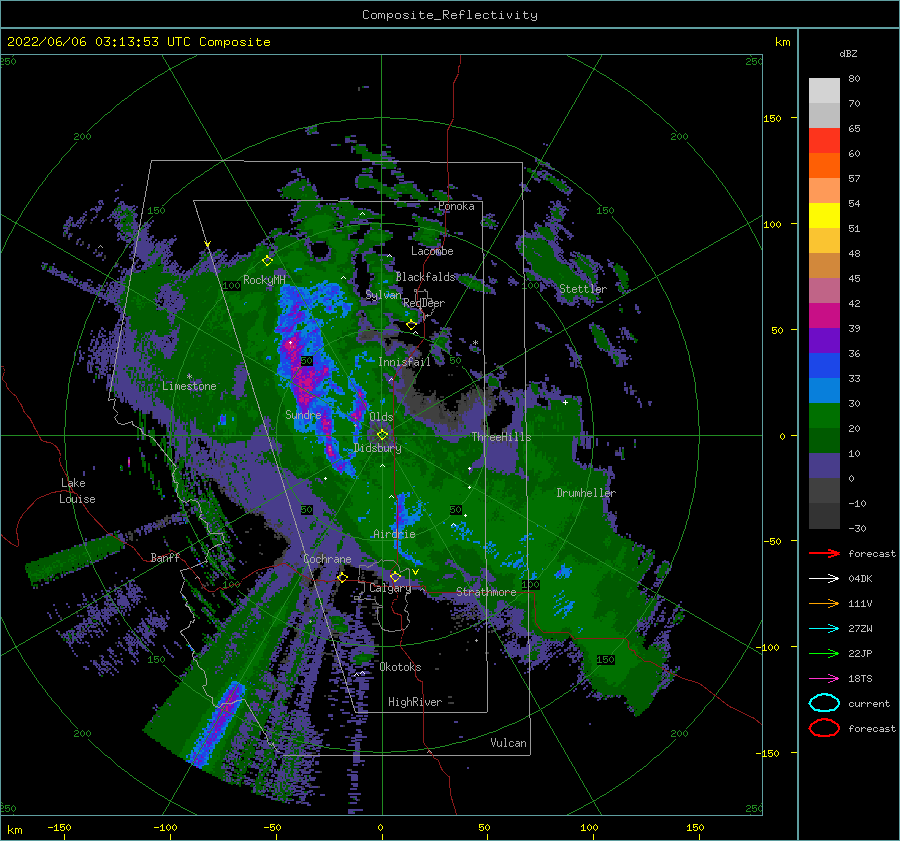Click the Innisfail town label

coord(404,362)
